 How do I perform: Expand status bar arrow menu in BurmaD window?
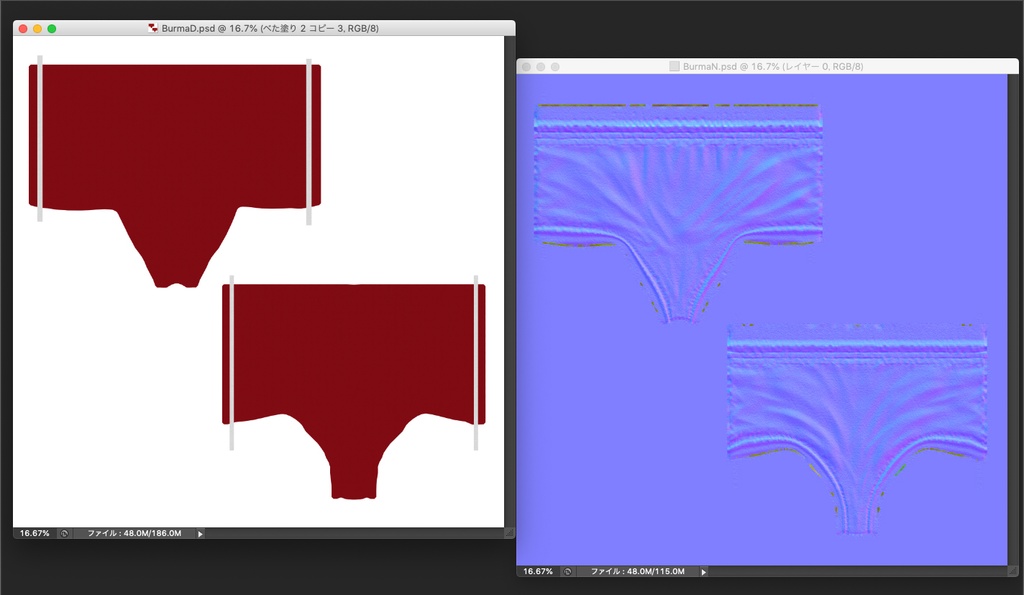(x=200, y=534)
